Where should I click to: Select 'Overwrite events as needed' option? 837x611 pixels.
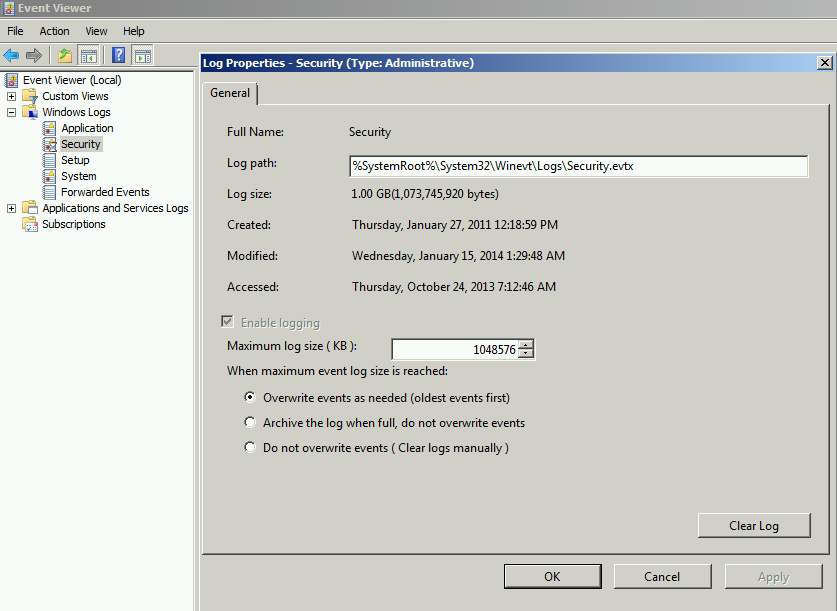250,398
